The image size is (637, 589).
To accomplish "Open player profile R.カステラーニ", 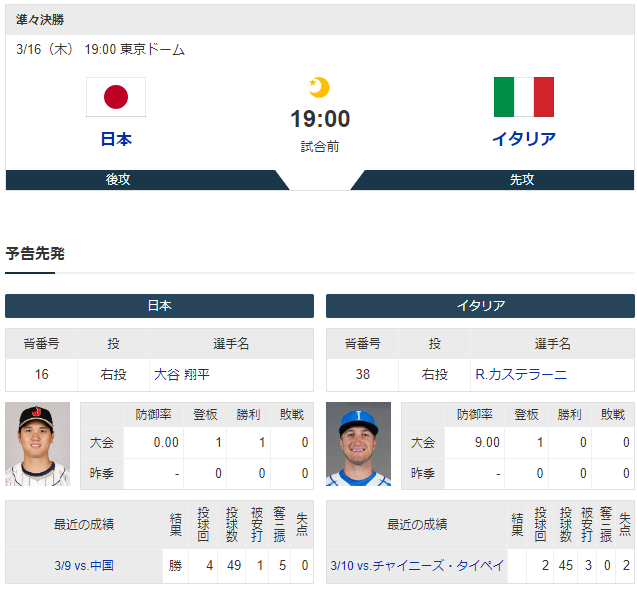I will click(521, 374).
